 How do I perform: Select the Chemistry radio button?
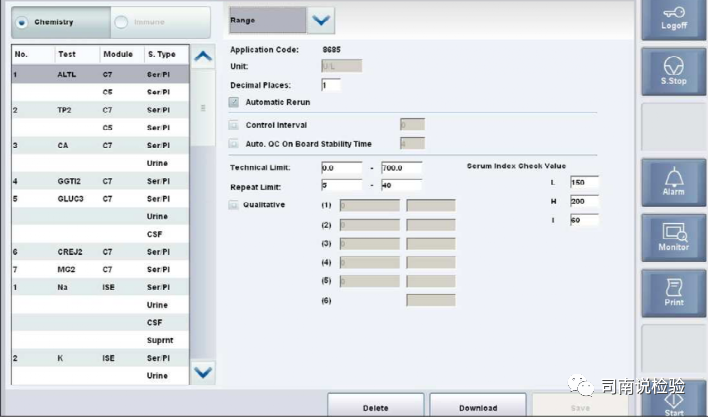(22, 22)
